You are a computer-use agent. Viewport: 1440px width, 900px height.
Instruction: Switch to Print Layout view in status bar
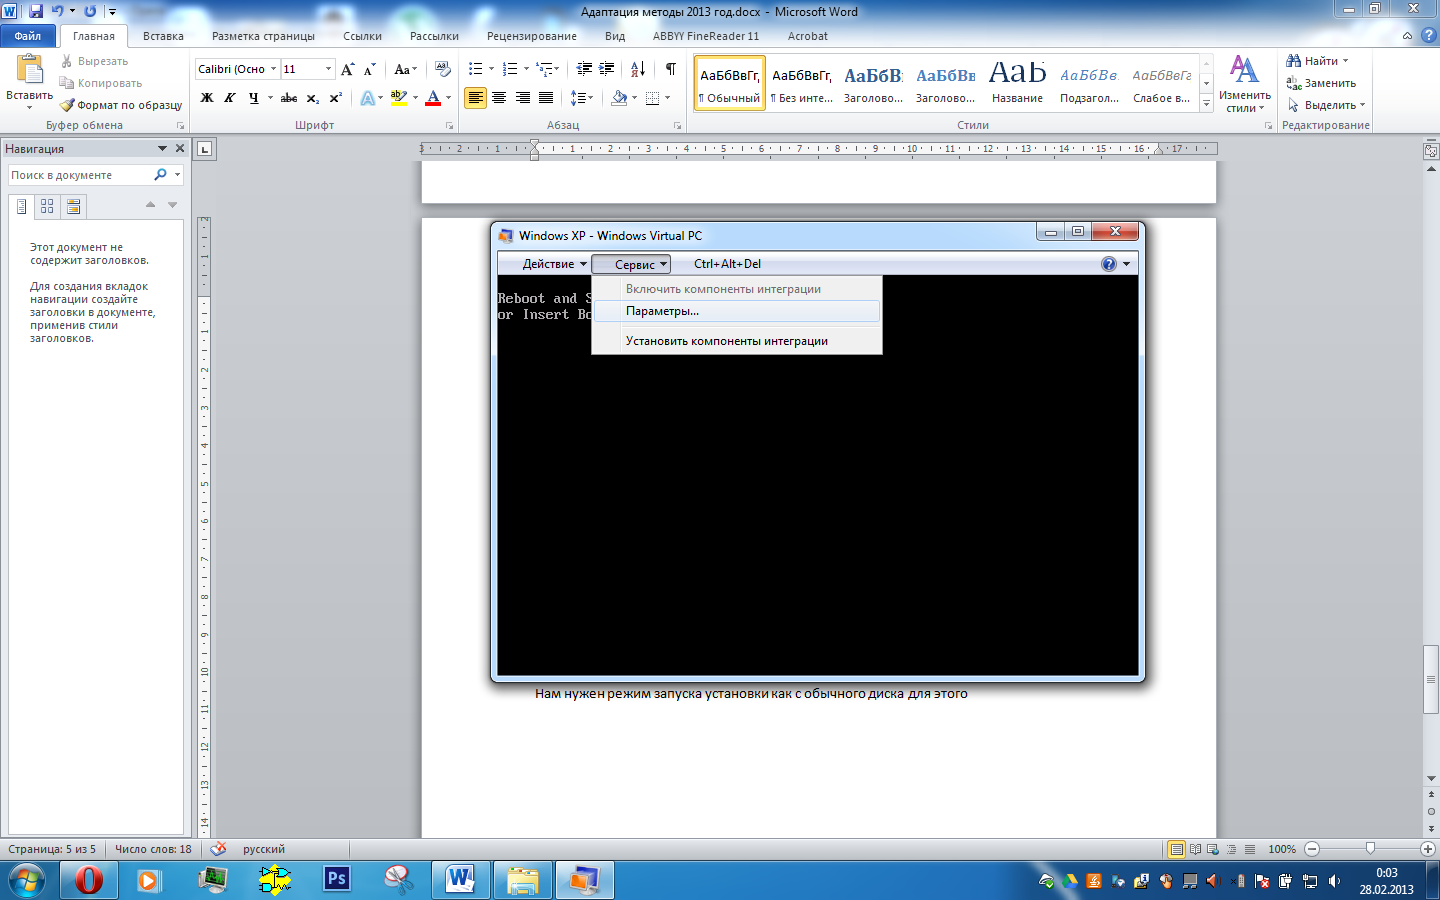[x=1176, y=849]
